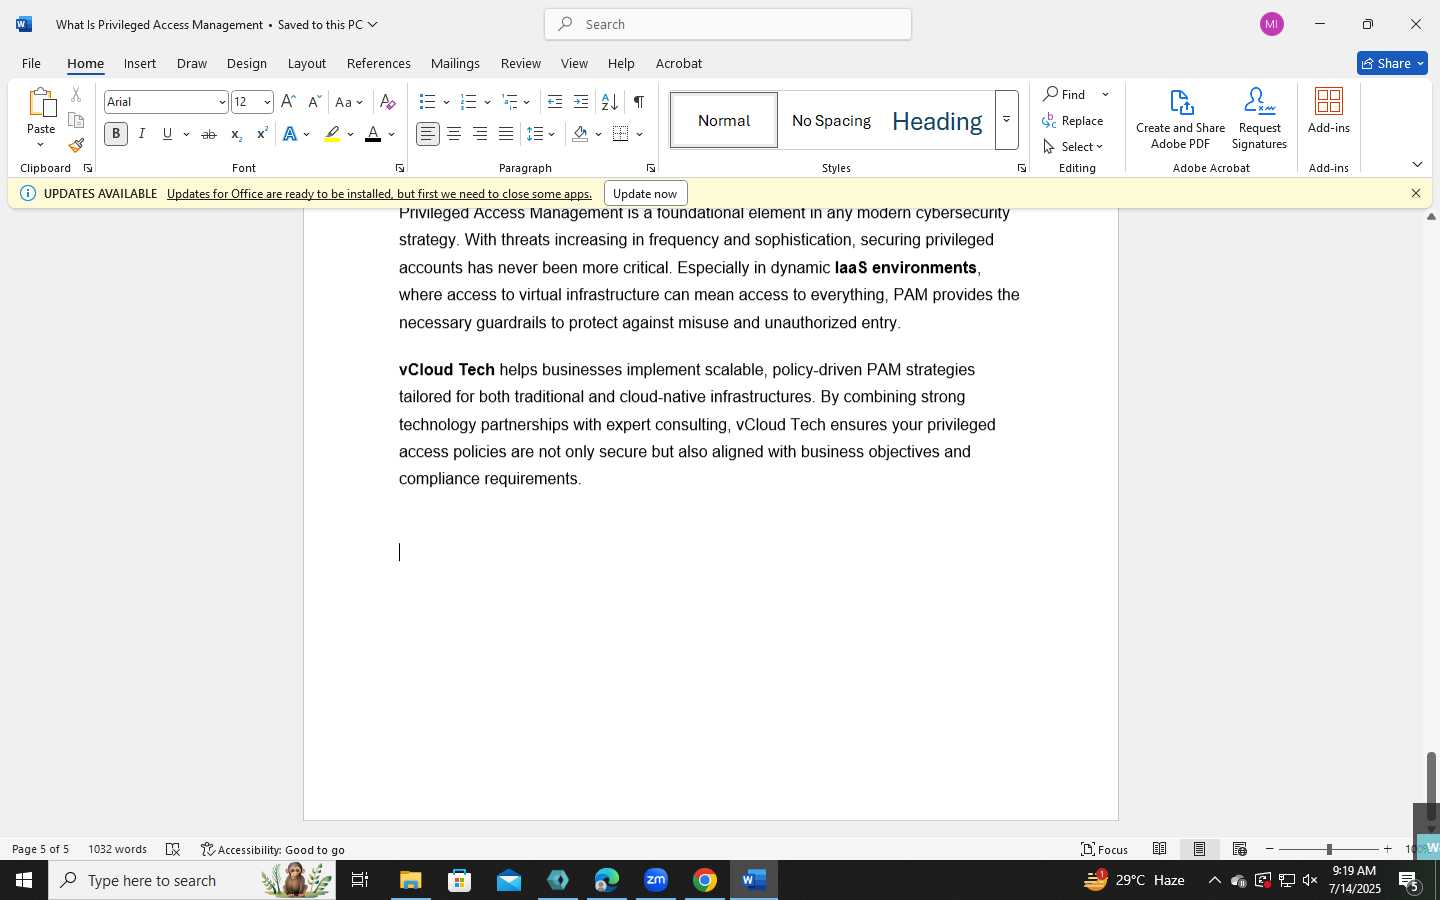Screen dimensions: 1440x900
Task: Click the Update now button
Action: tap(645, 193)
